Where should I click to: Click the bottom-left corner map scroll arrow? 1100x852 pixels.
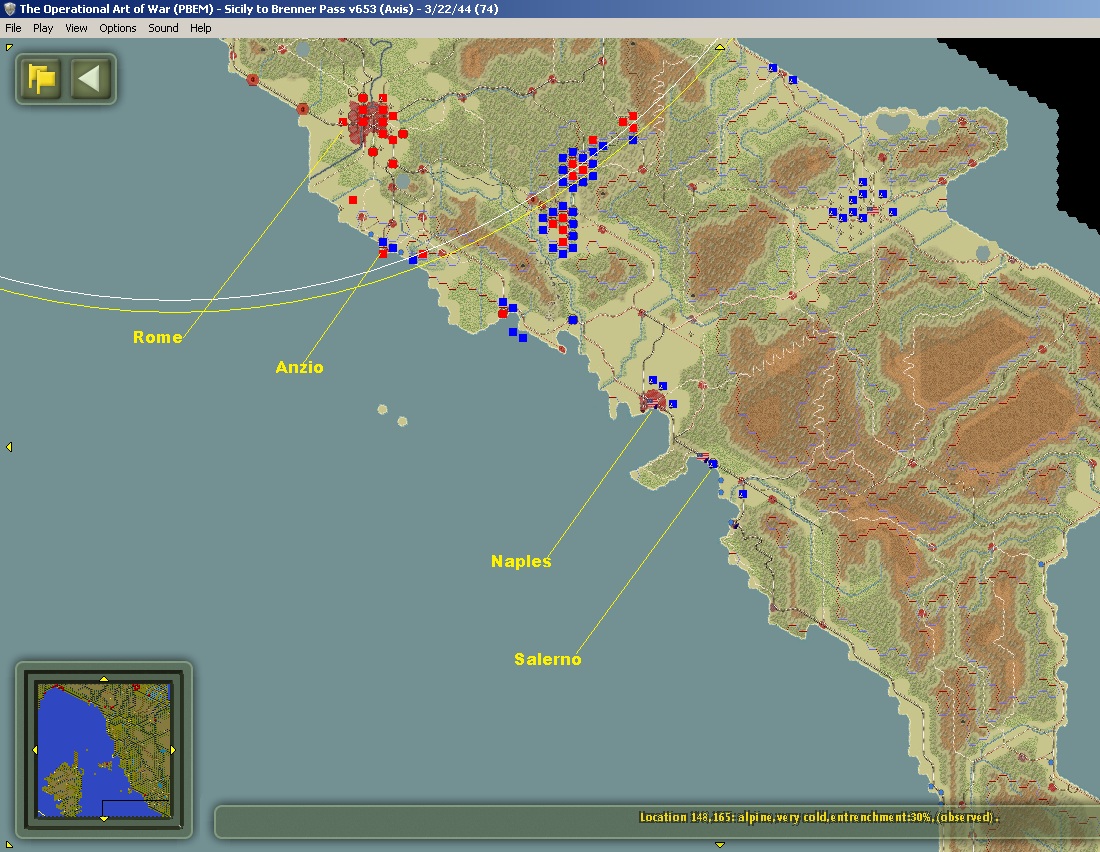9,845
